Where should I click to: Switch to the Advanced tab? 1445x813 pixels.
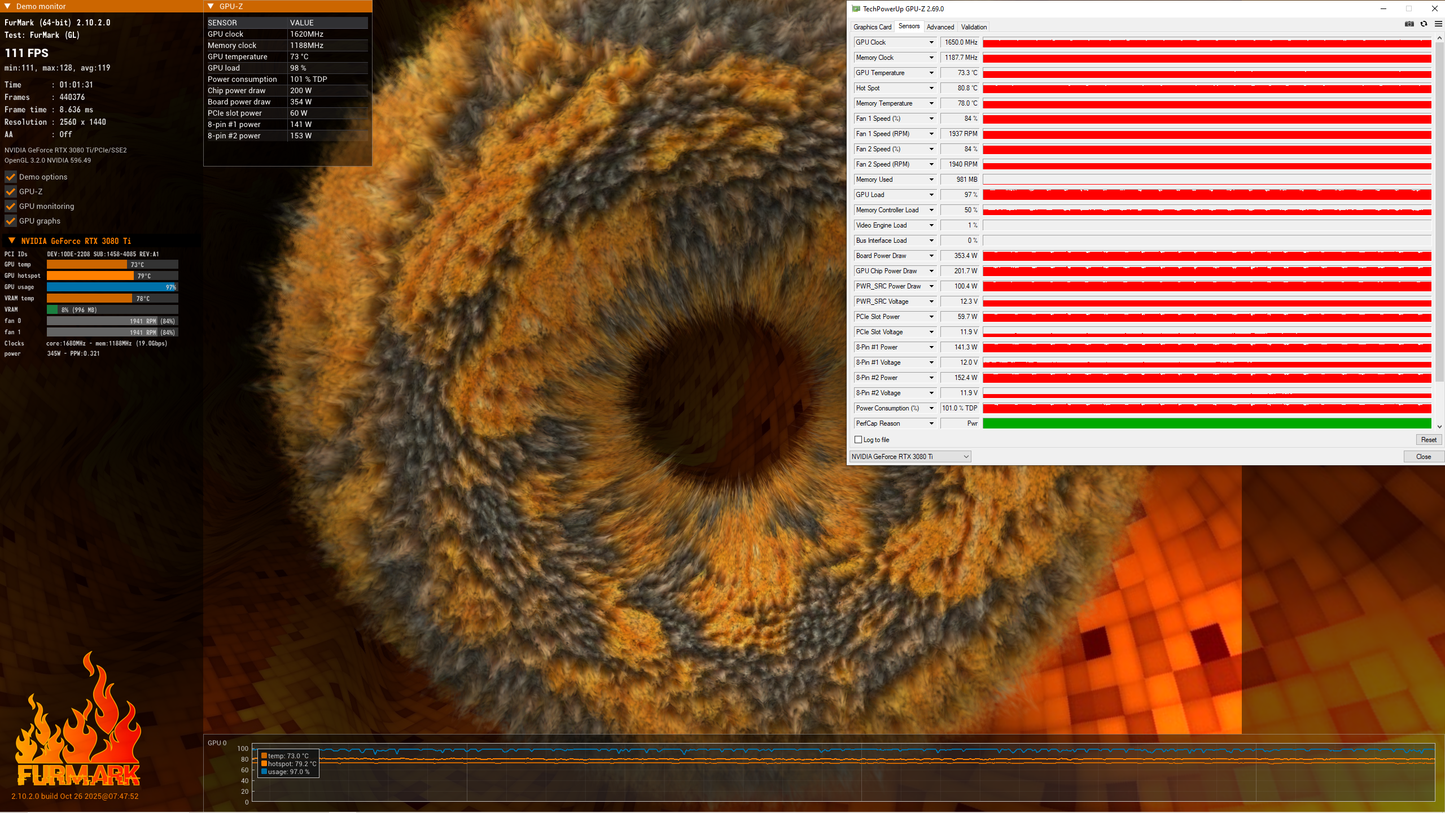tap(940, 27)
